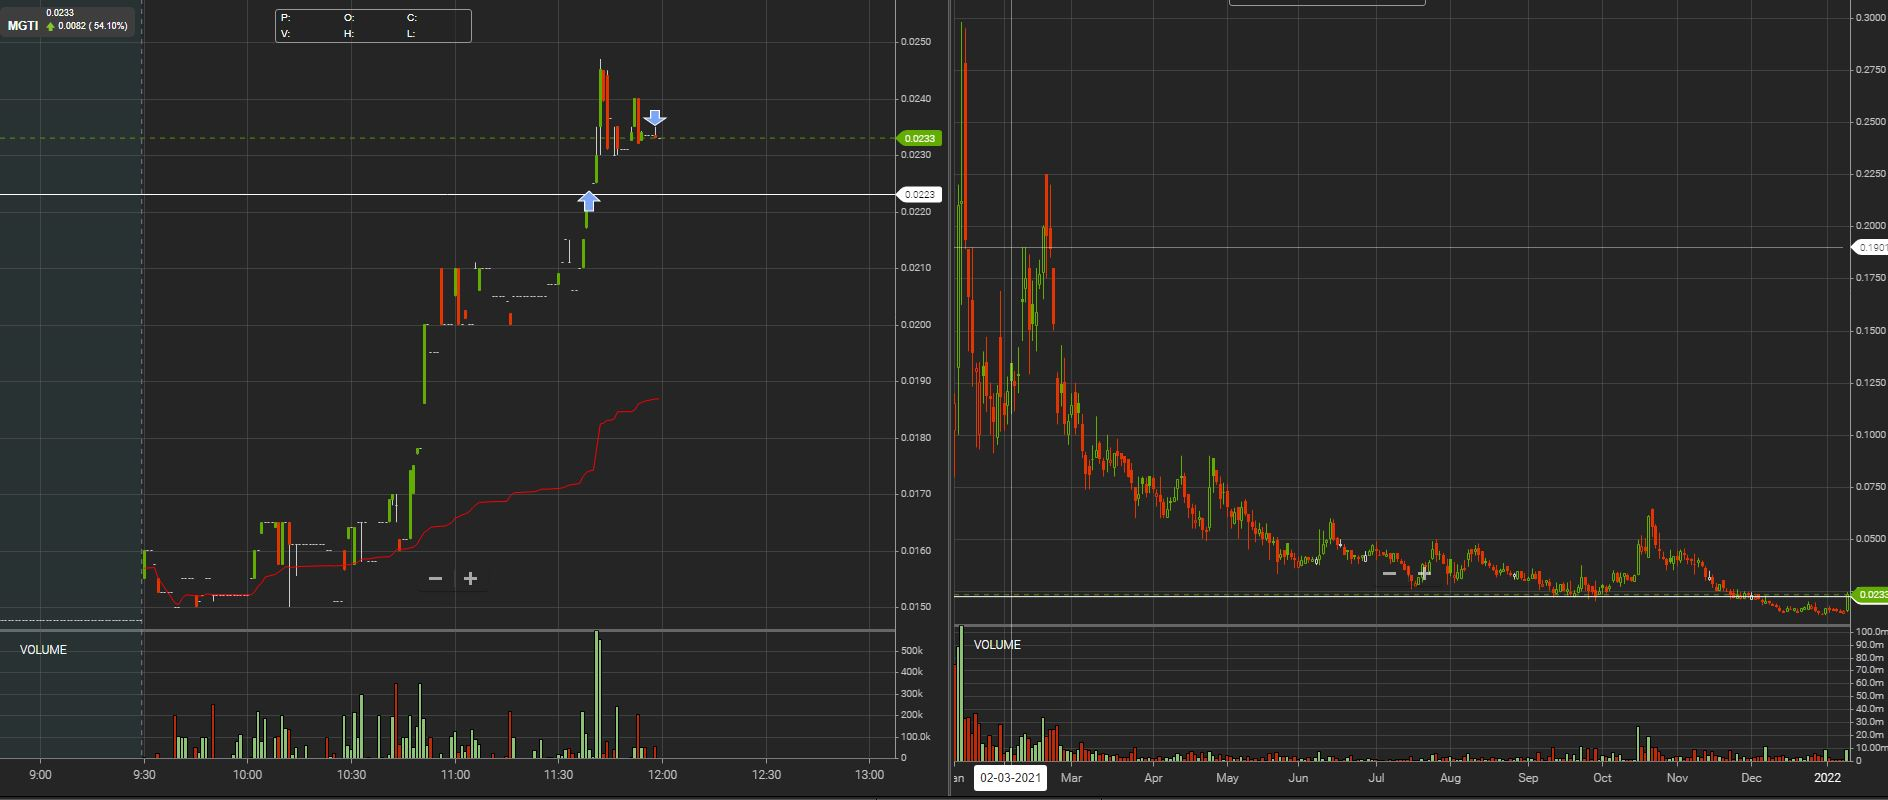Click the tallest green volume bar near 11:40

coord(596,694)
